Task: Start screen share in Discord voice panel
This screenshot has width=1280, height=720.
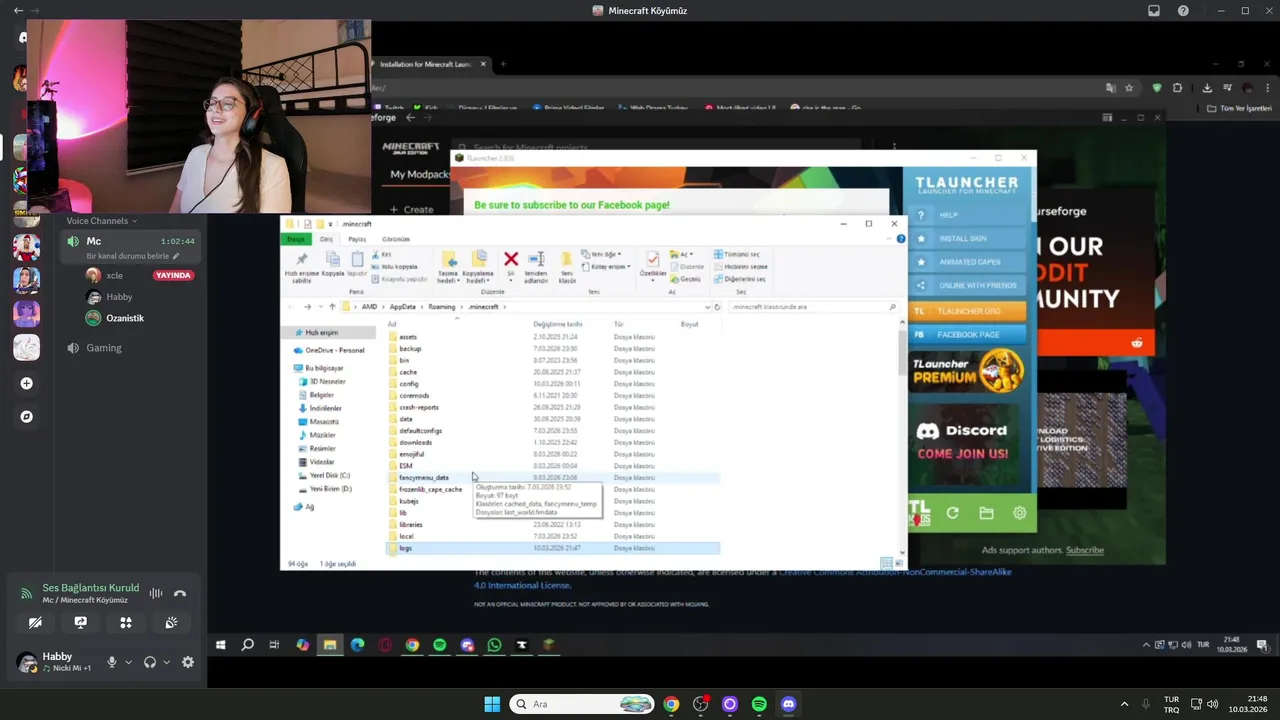Action: [81, 622]
